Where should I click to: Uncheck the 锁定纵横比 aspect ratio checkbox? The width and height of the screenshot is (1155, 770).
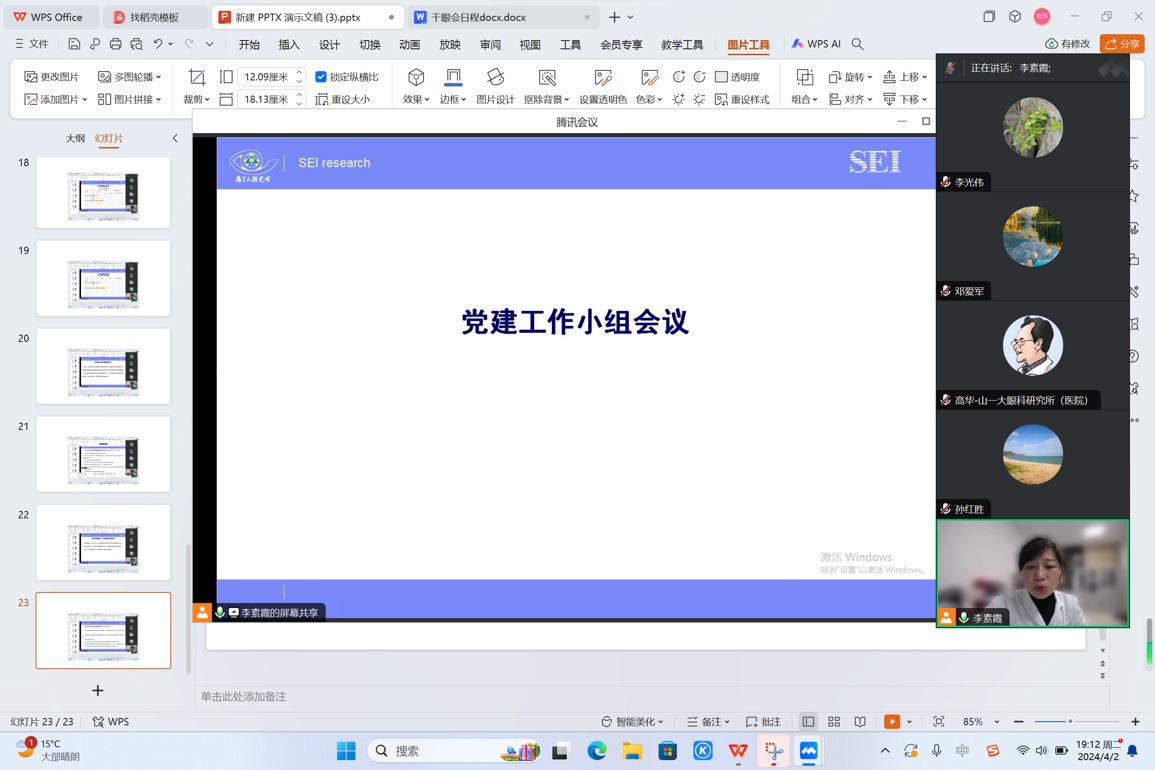(322, 76)
